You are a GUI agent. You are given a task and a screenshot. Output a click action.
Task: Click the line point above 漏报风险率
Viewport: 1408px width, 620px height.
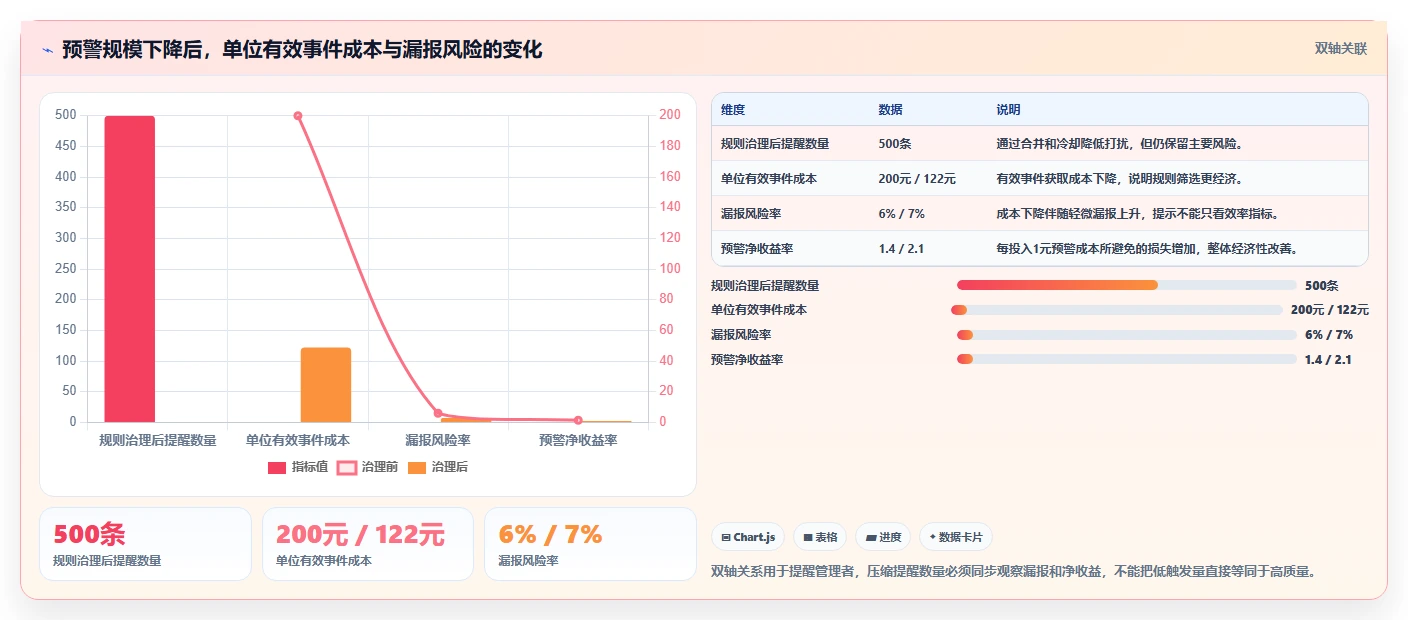click(438, 413)
